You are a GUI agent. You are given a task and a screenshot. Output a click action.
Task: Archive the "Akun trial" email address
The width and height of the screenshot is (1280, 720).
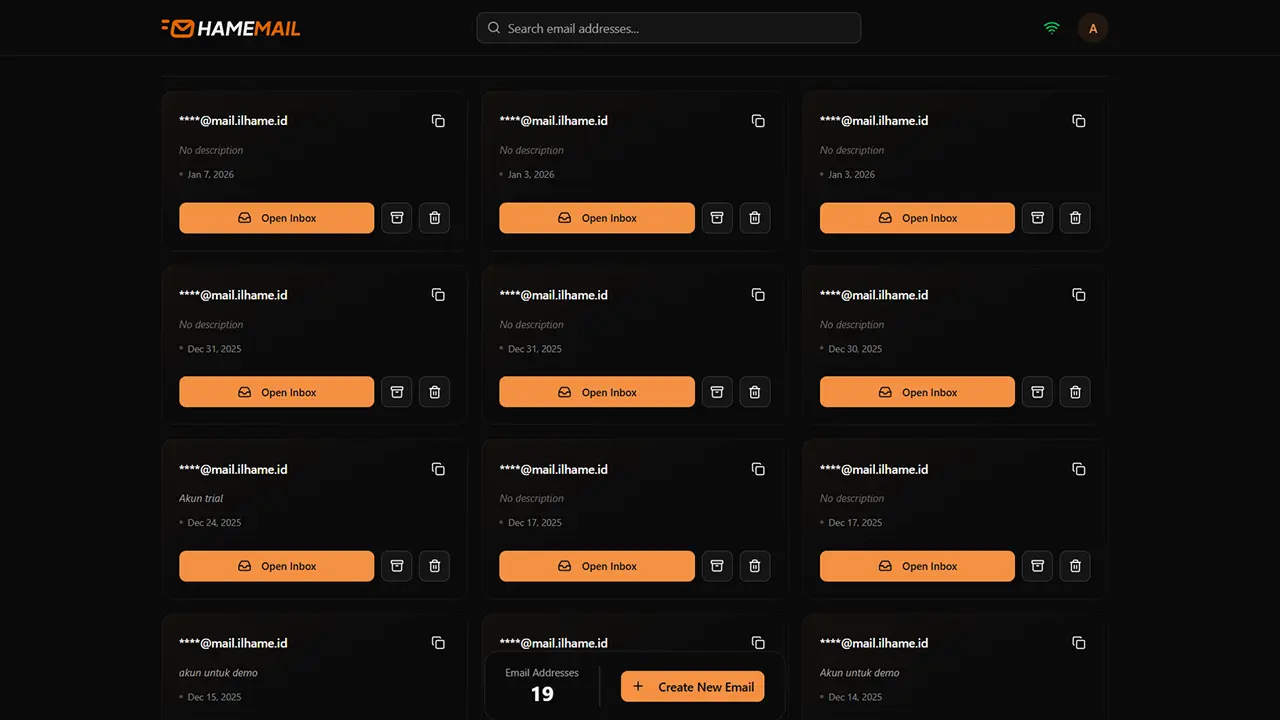coord(396,565)
